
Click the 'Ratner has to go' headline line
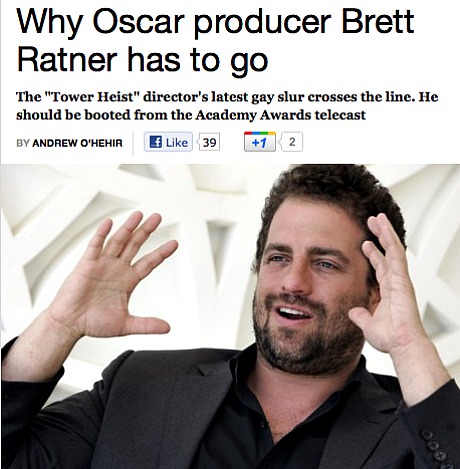pos(142,62)
